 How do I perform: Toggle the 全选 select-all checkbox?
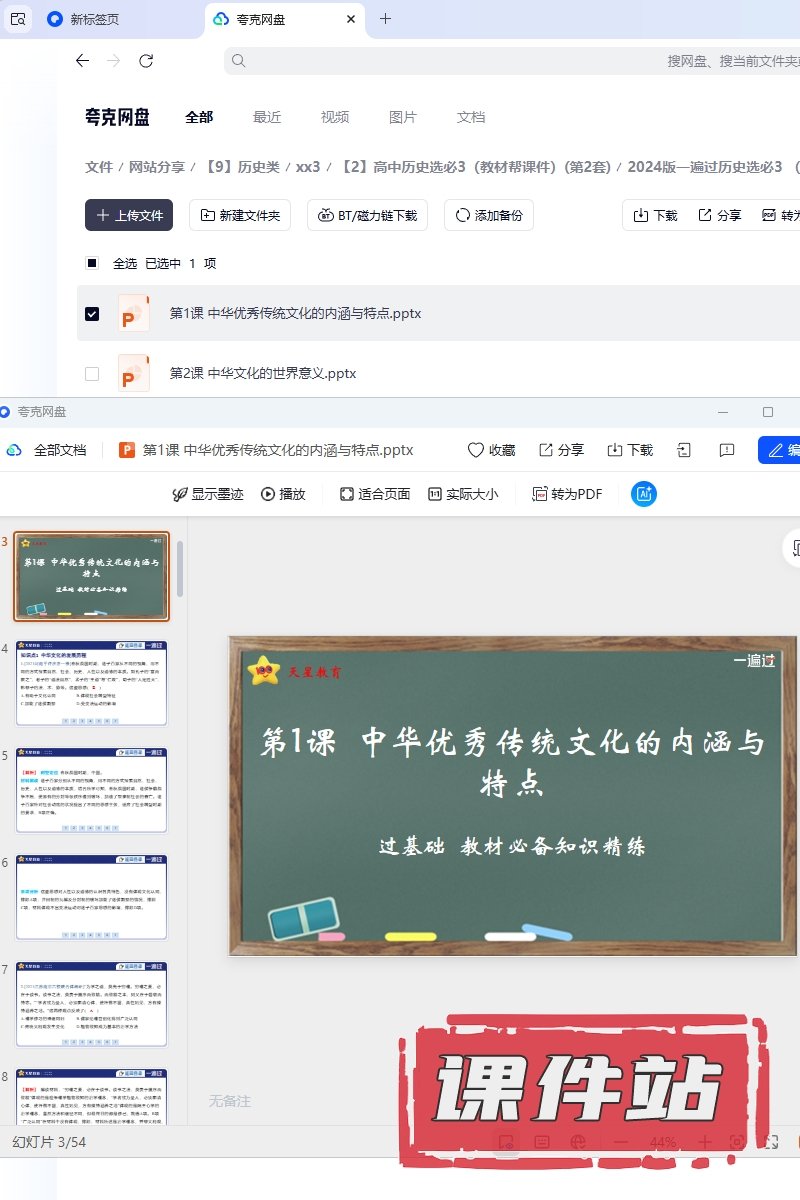coord(92,263)
